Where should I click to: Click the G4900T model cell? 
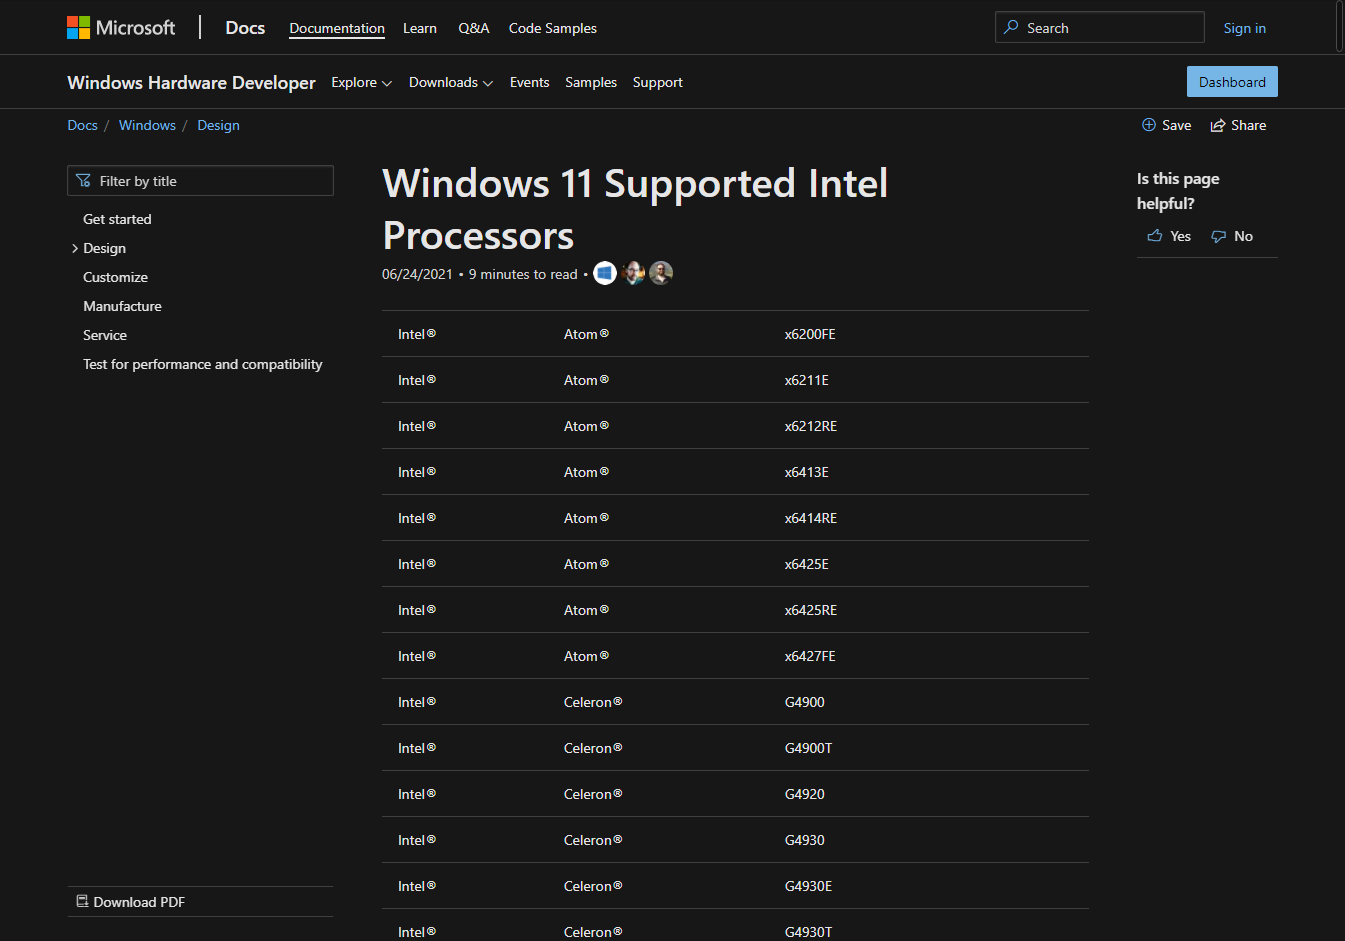[x=809, y=748]
